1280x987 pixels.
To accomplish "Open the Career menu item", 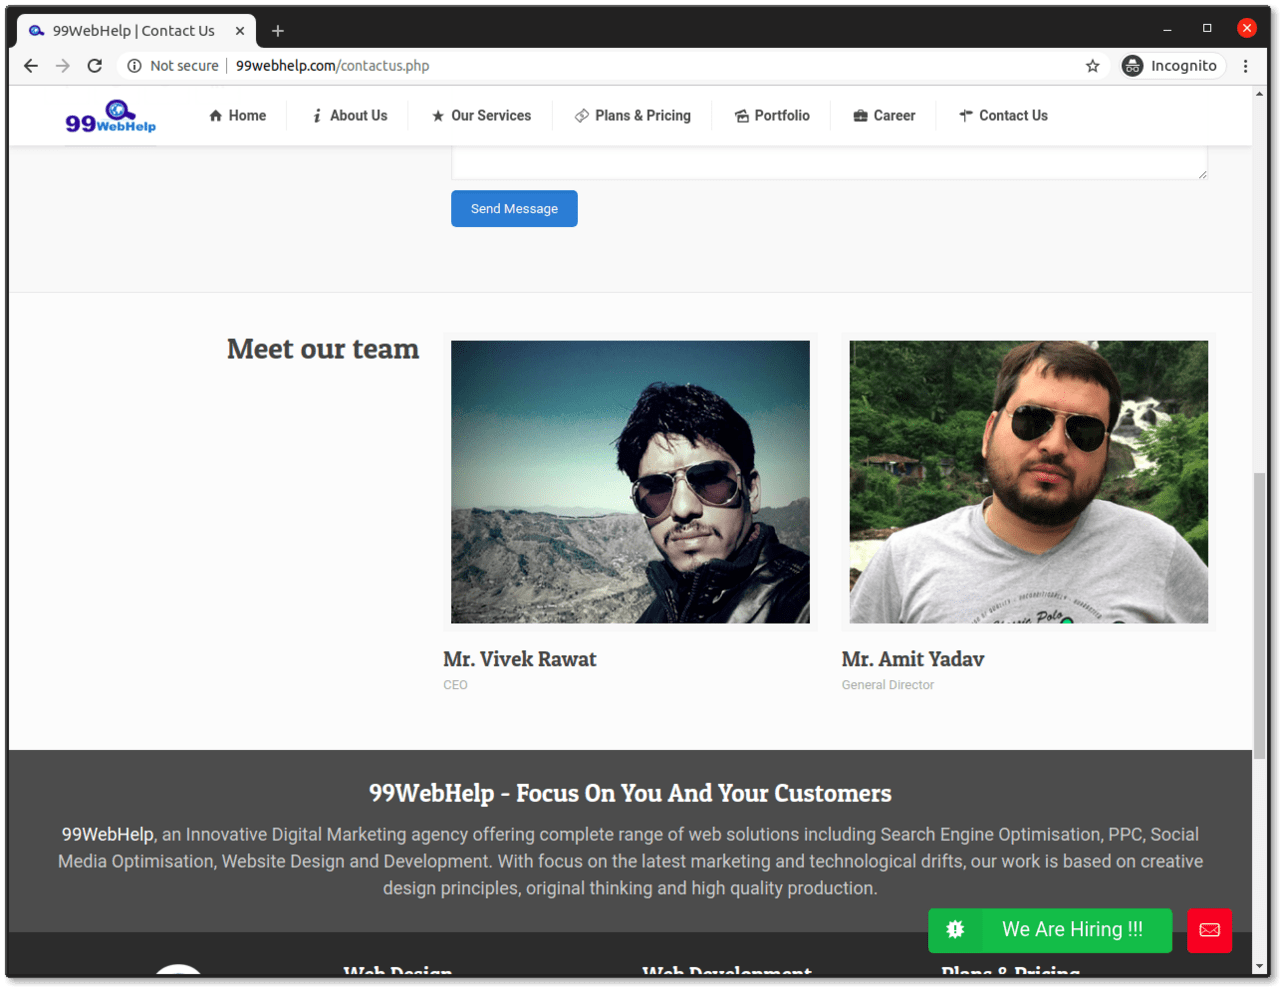I will (884, 116).
